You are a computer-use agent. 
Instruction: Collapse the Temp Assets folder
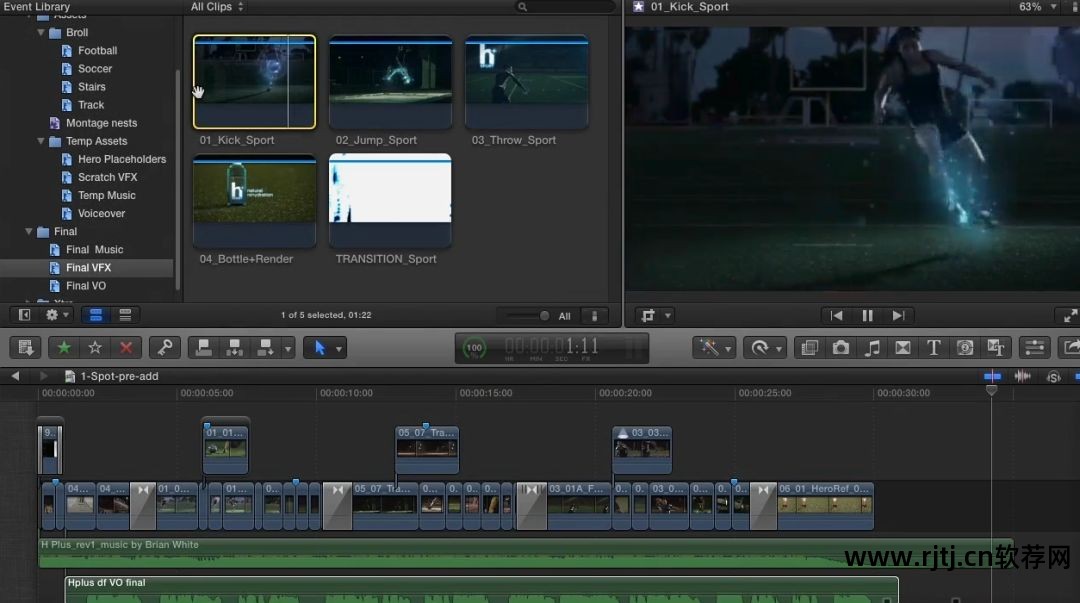tap(41, 141)
